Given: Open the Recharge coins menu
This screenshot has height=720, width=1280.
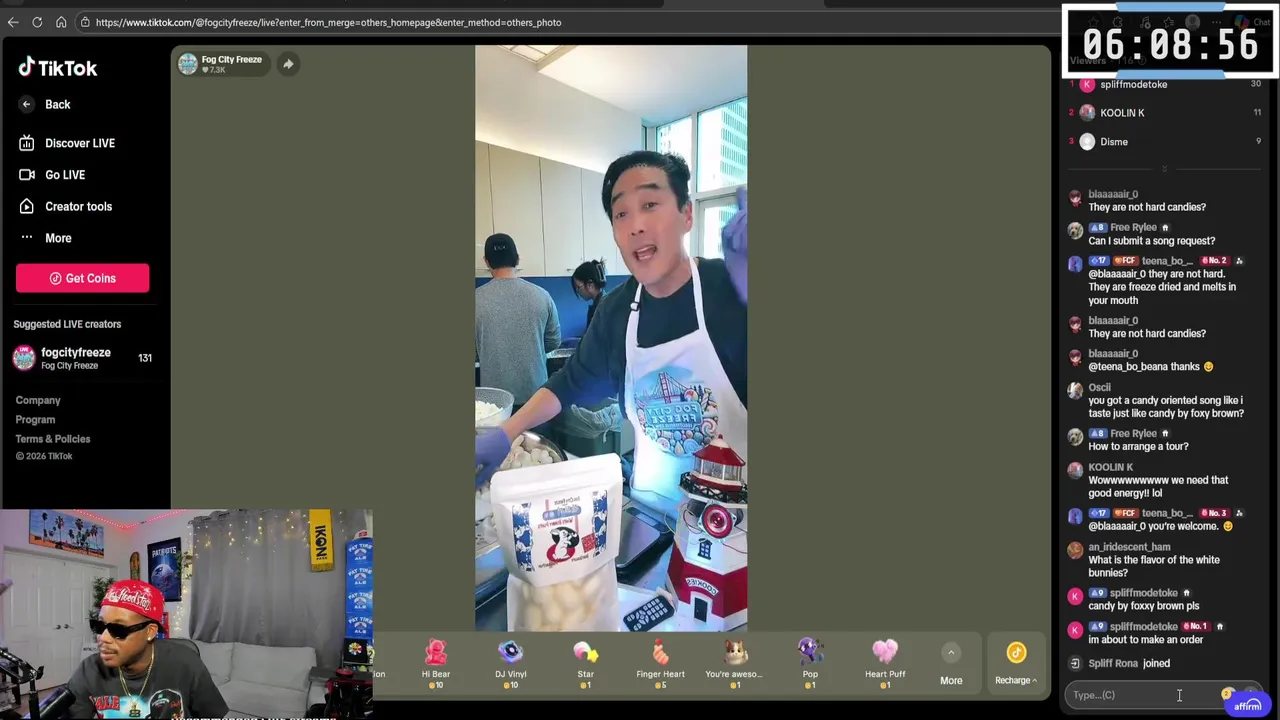Looking at the screenshot, I should [1016, 665].
